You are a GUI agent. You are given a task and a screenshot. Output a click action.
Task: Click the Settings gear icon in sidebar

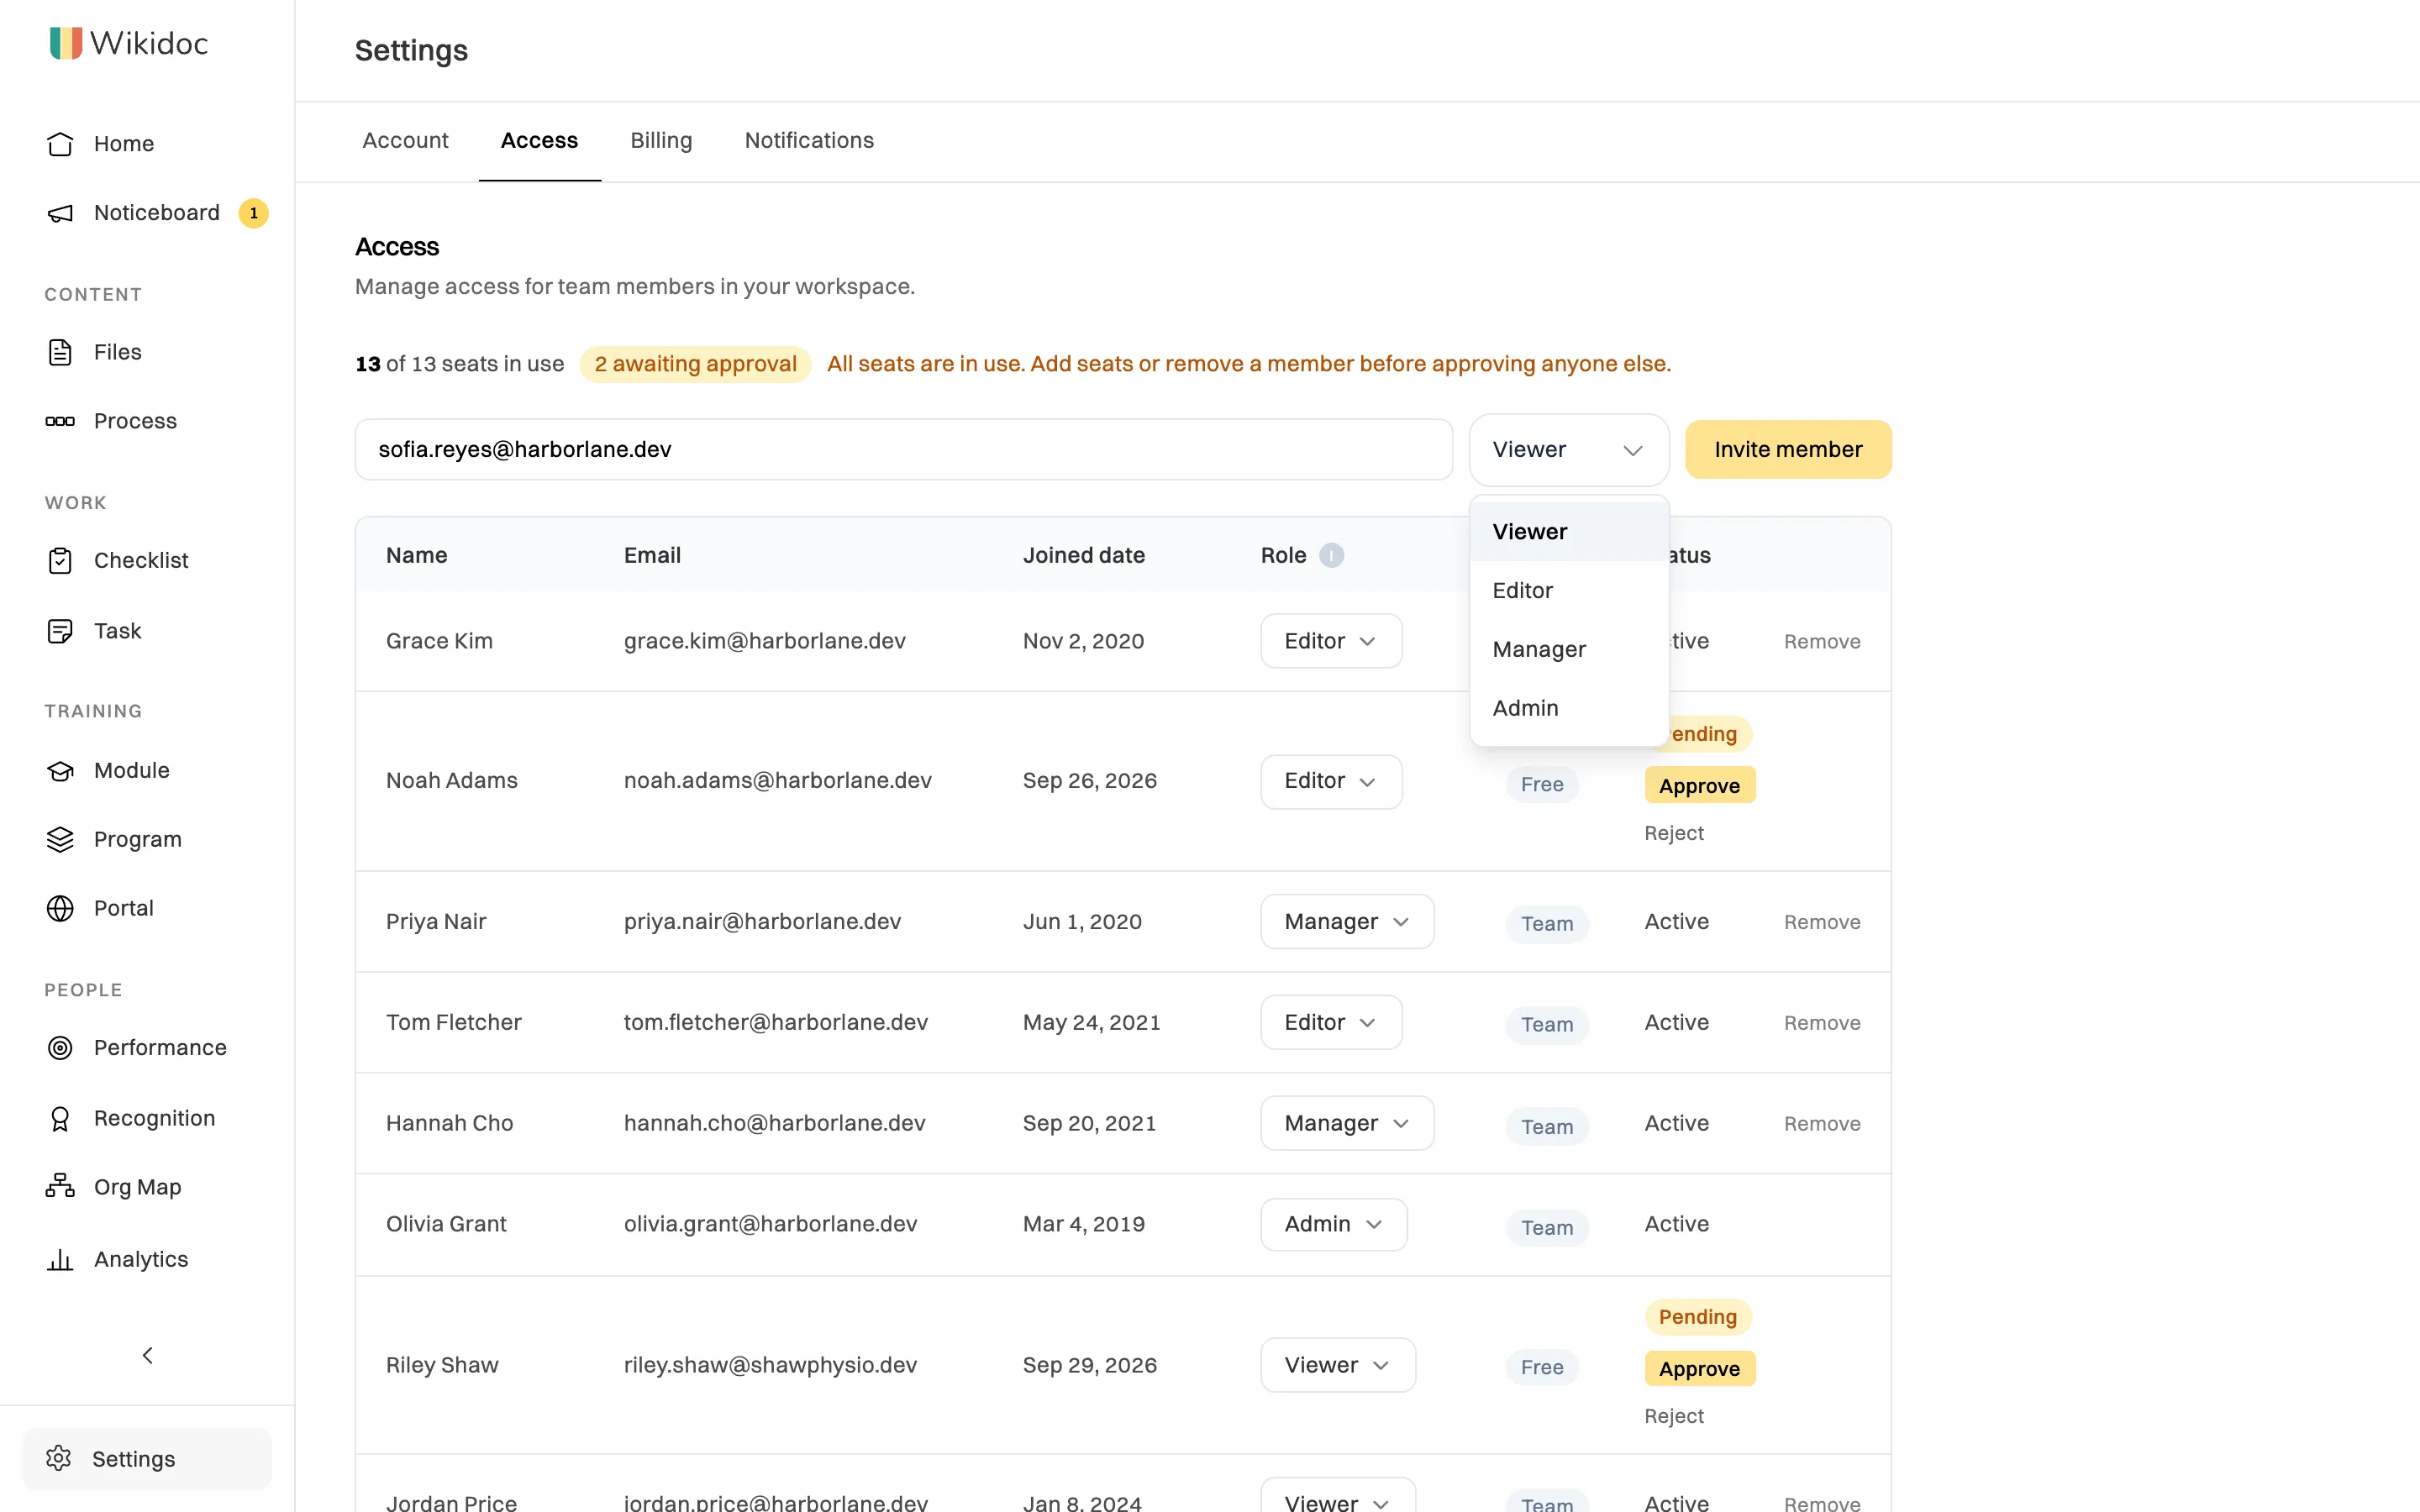59,1459
